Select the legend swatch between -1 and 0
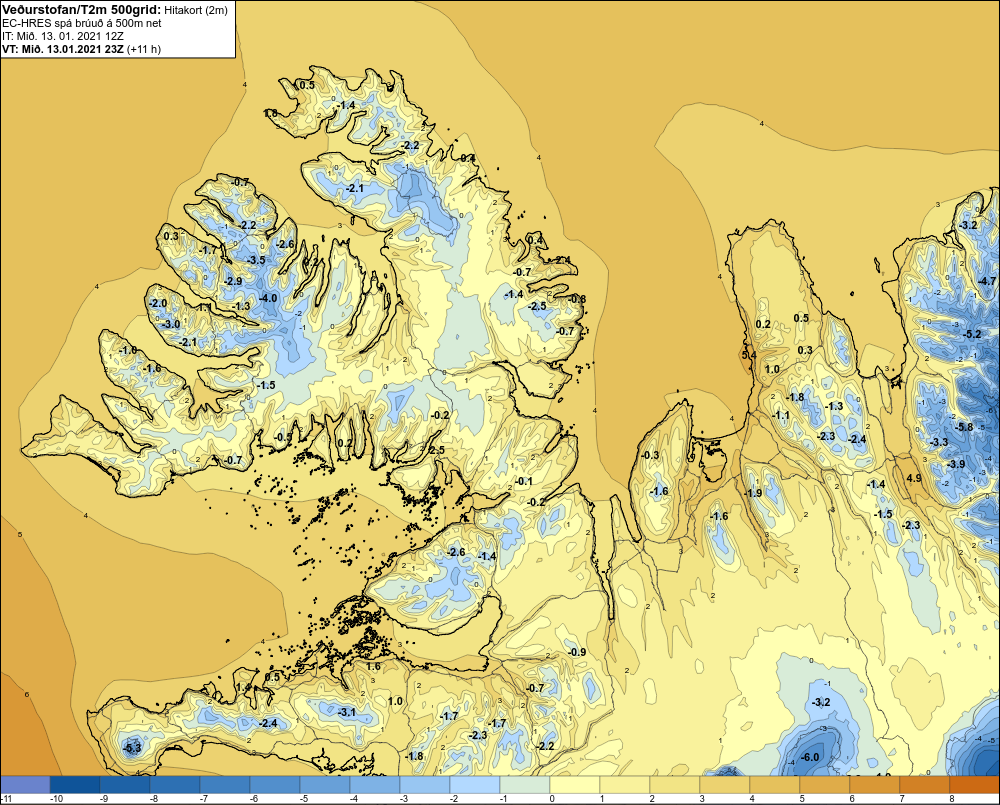This screenshot has width=1000, height=805. (525, 785)
